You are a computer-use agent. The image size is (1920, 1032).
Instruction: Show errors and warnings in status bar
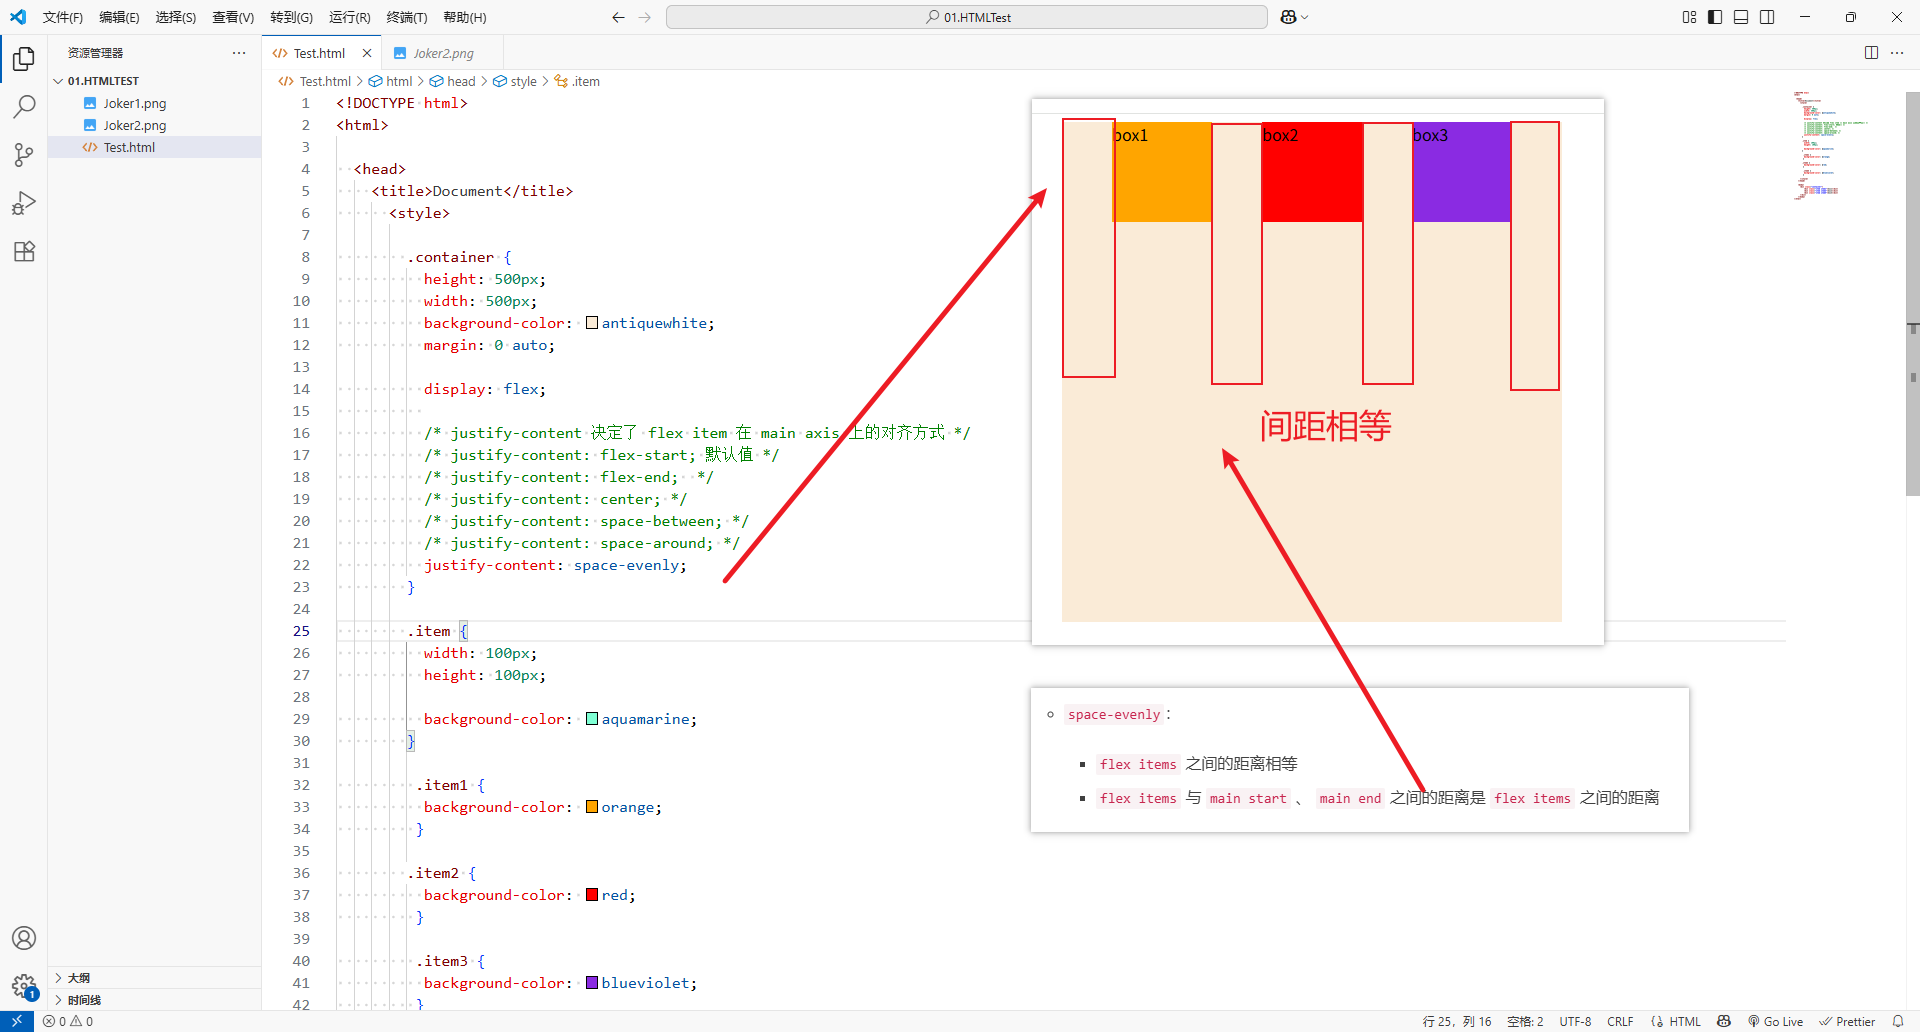(x=68, y=1021)
